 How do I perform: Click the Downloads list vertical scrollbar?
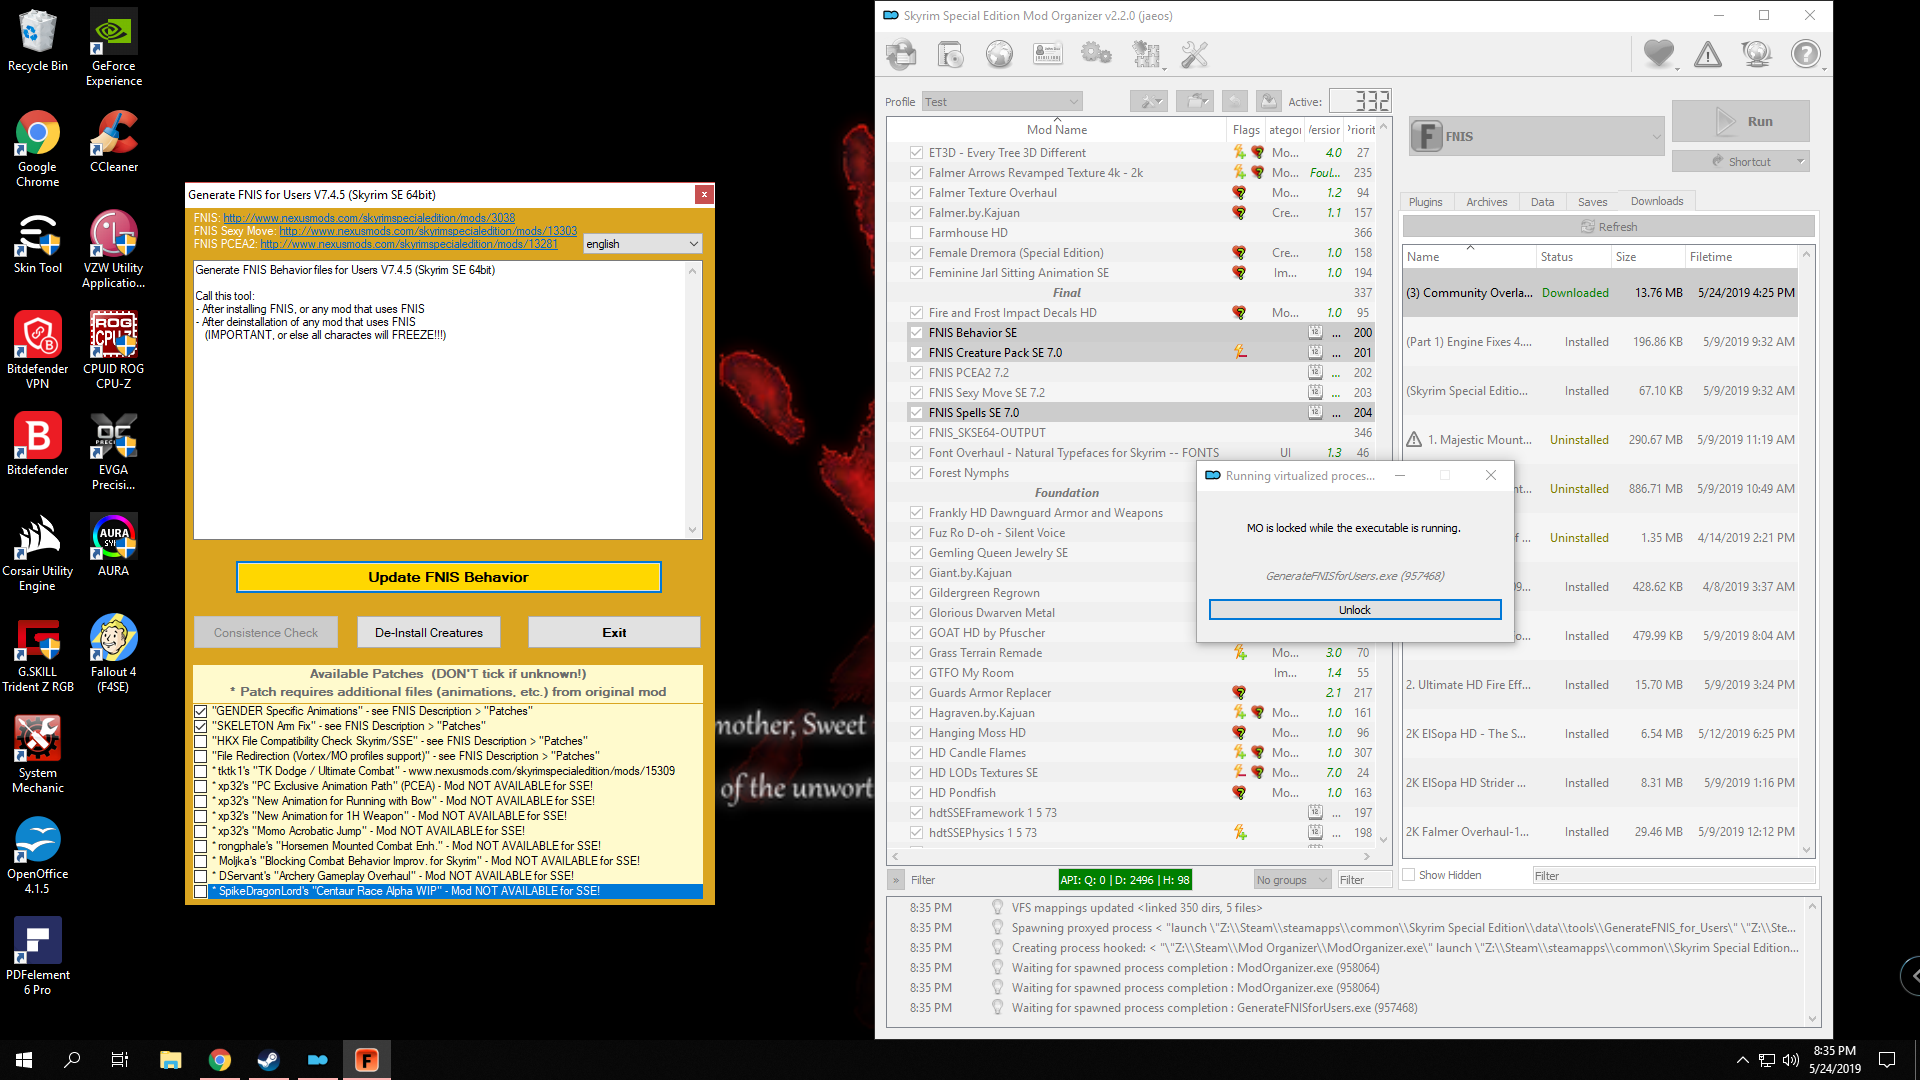point(1806,550)
